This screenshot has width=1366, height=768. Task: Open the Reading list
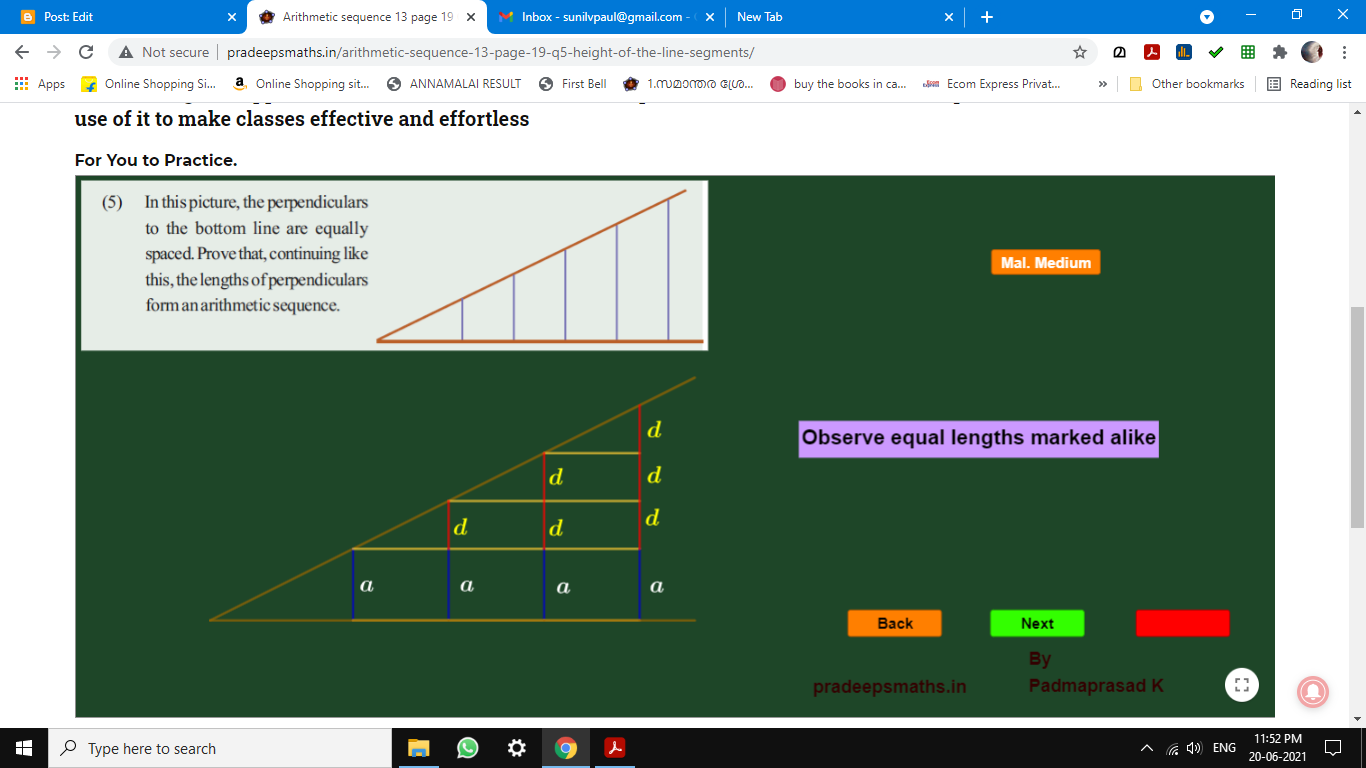click(x=1309, y=84)
